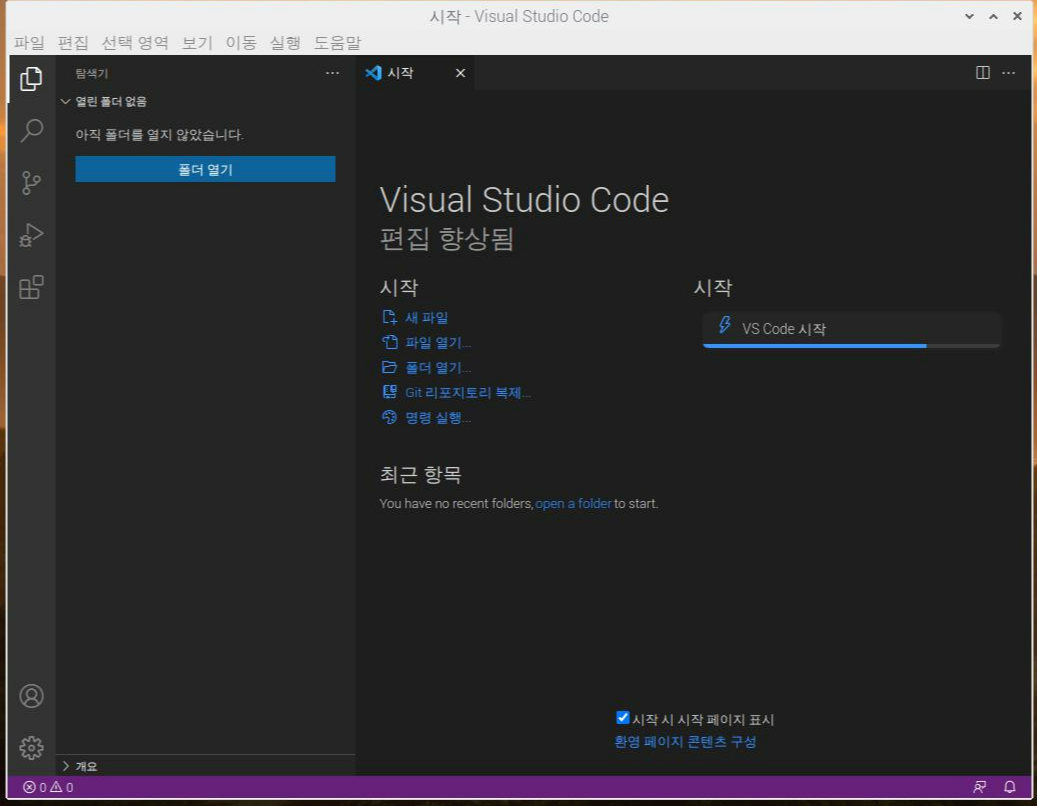Click the 명령 실행... link

click(x=438, y=418)
